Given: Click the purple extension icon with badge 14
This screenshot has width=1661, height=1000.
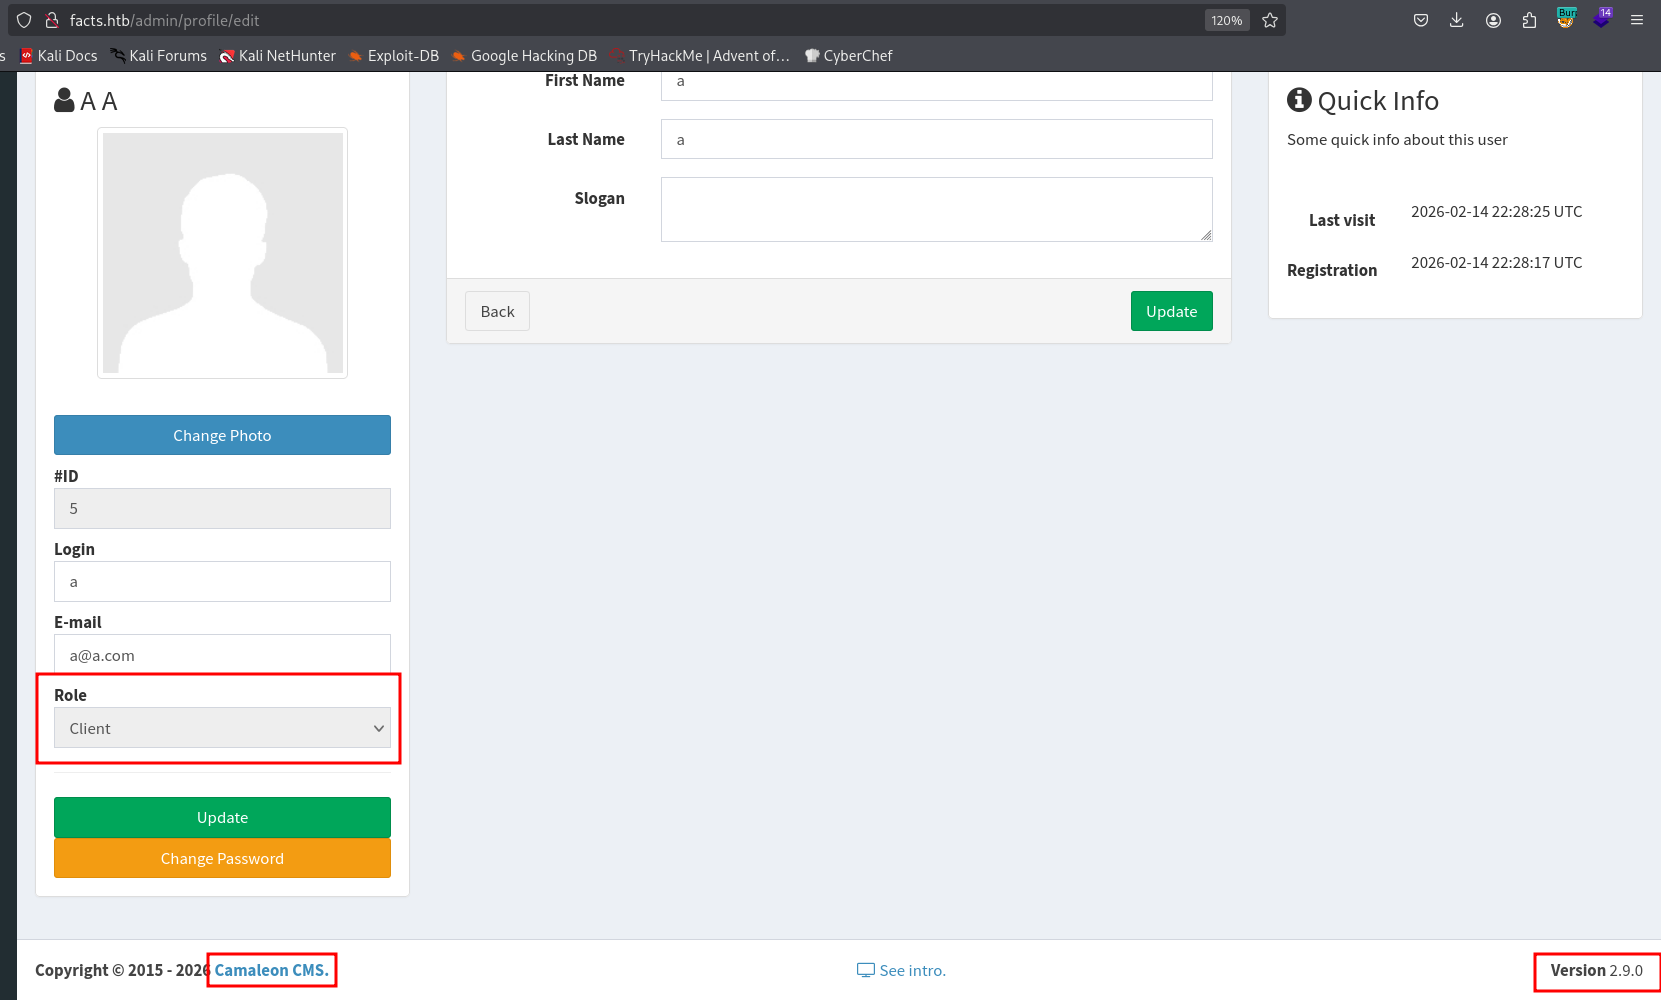Looking at the screenshot, I should pos(1602,19).
